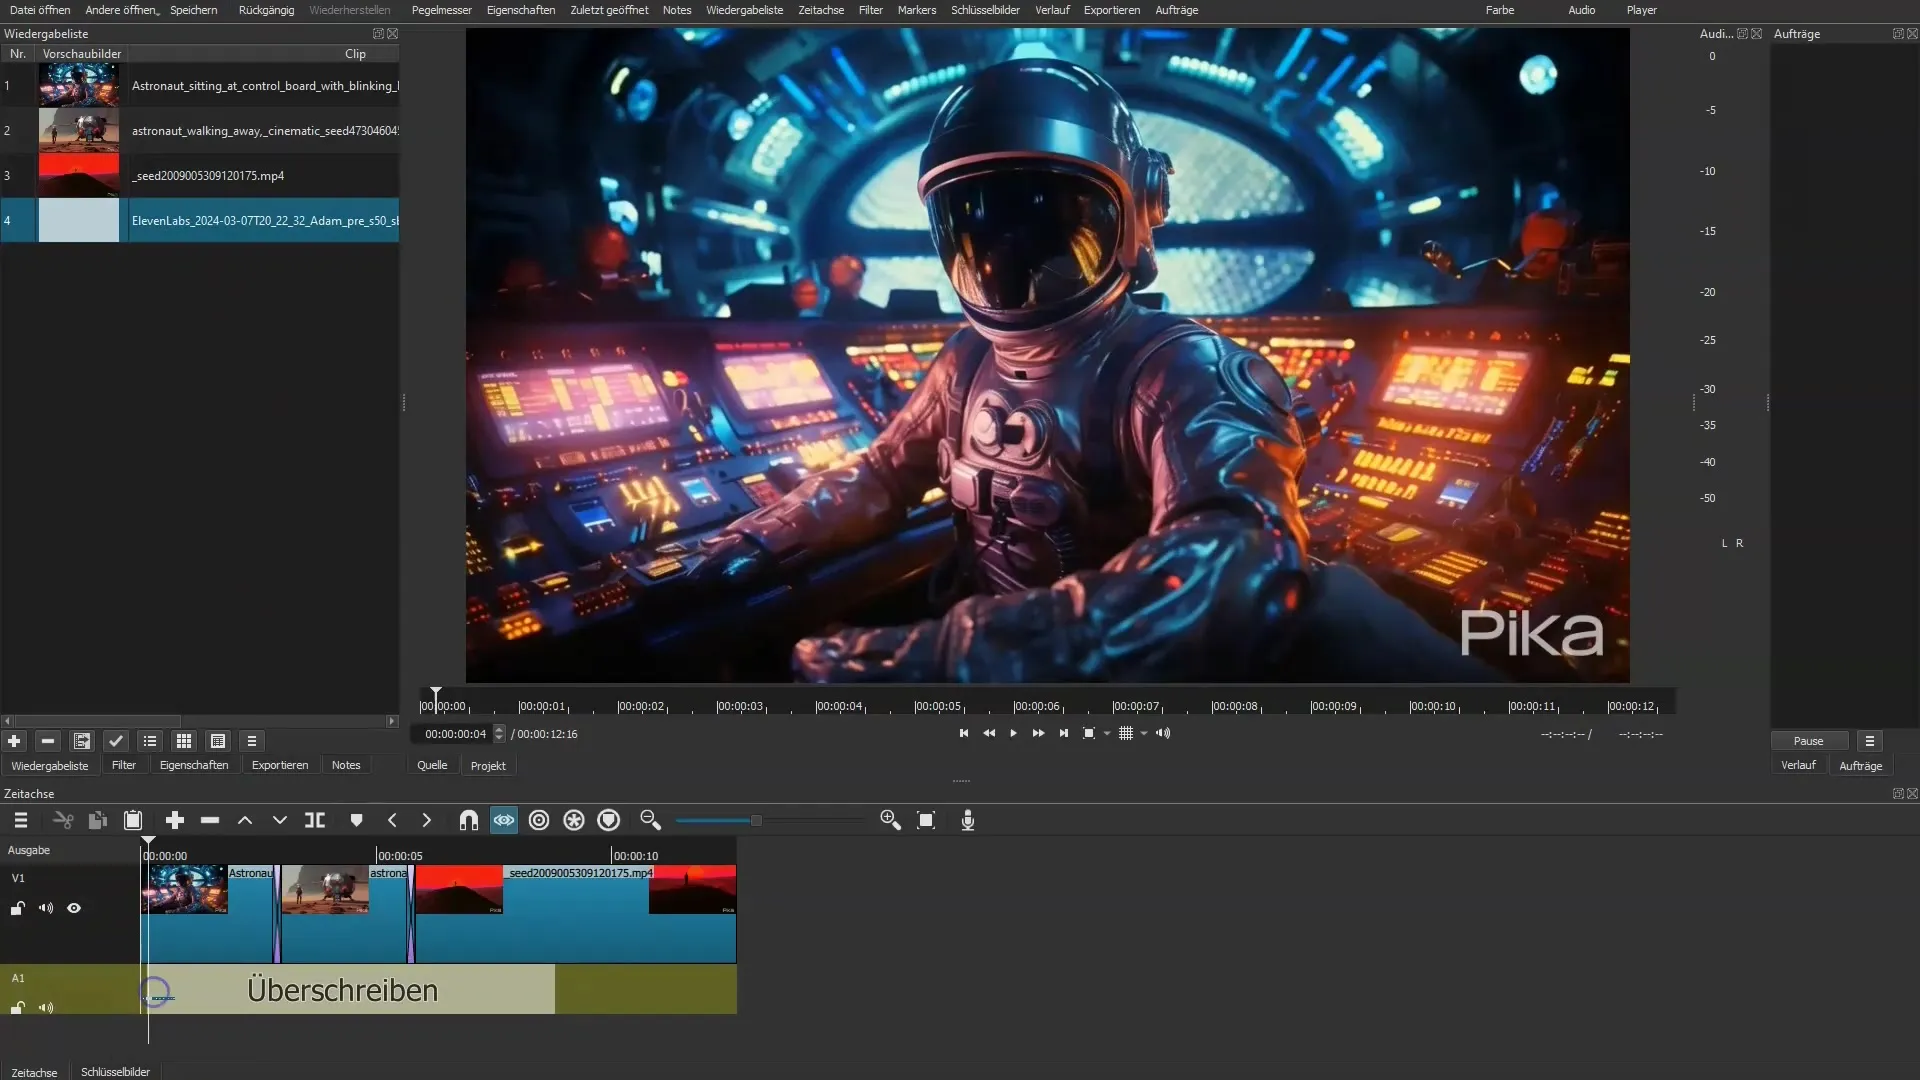Toggle lock on A1 track
The width and height of the screenshot is (1920, 1080).
18,1007
